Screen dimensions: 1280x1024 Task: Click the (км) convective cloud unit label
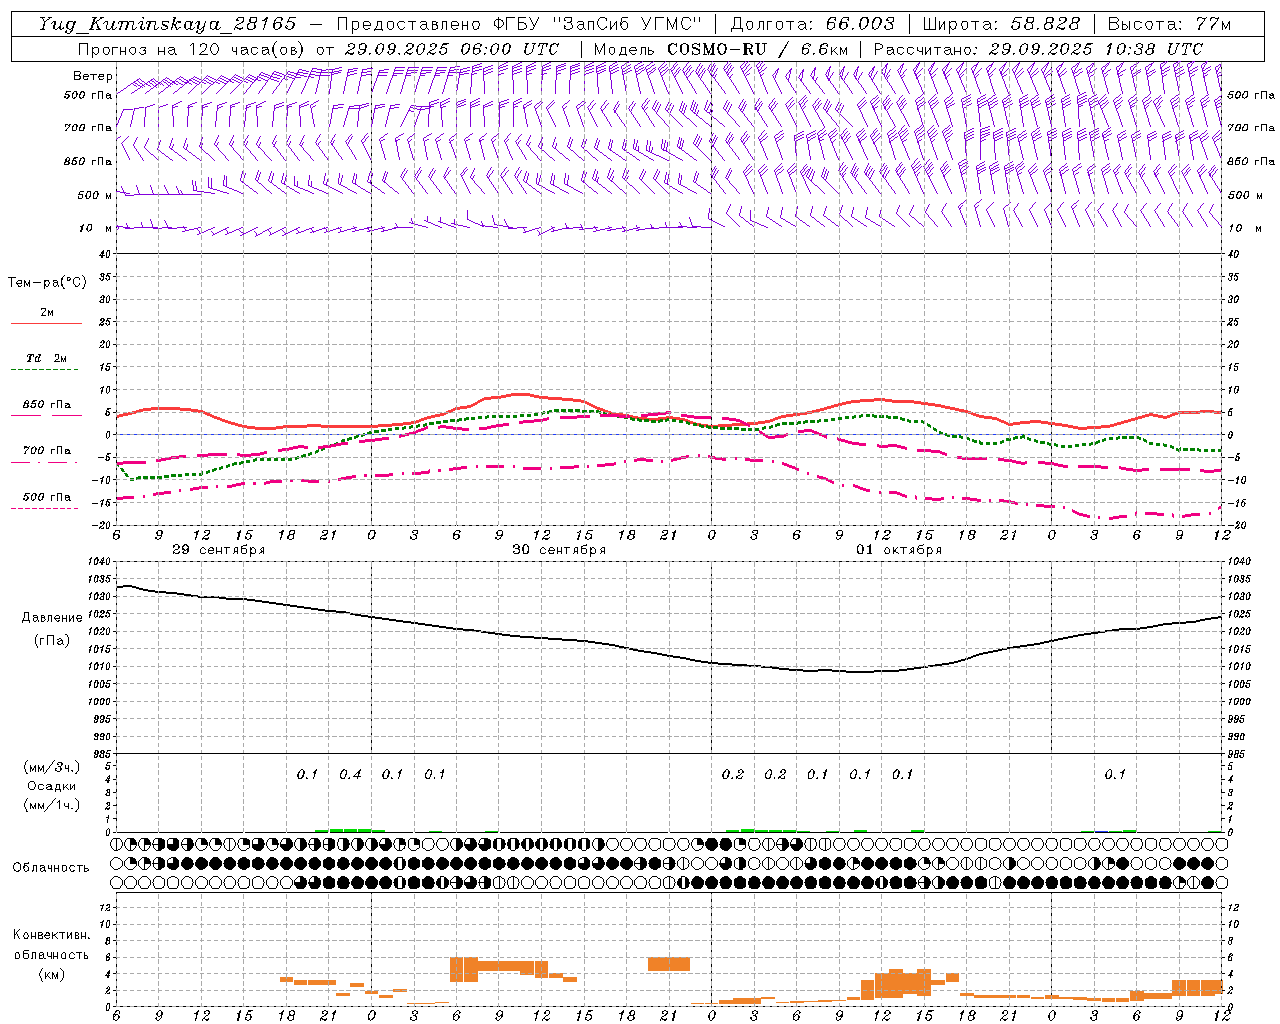(51, 974)
